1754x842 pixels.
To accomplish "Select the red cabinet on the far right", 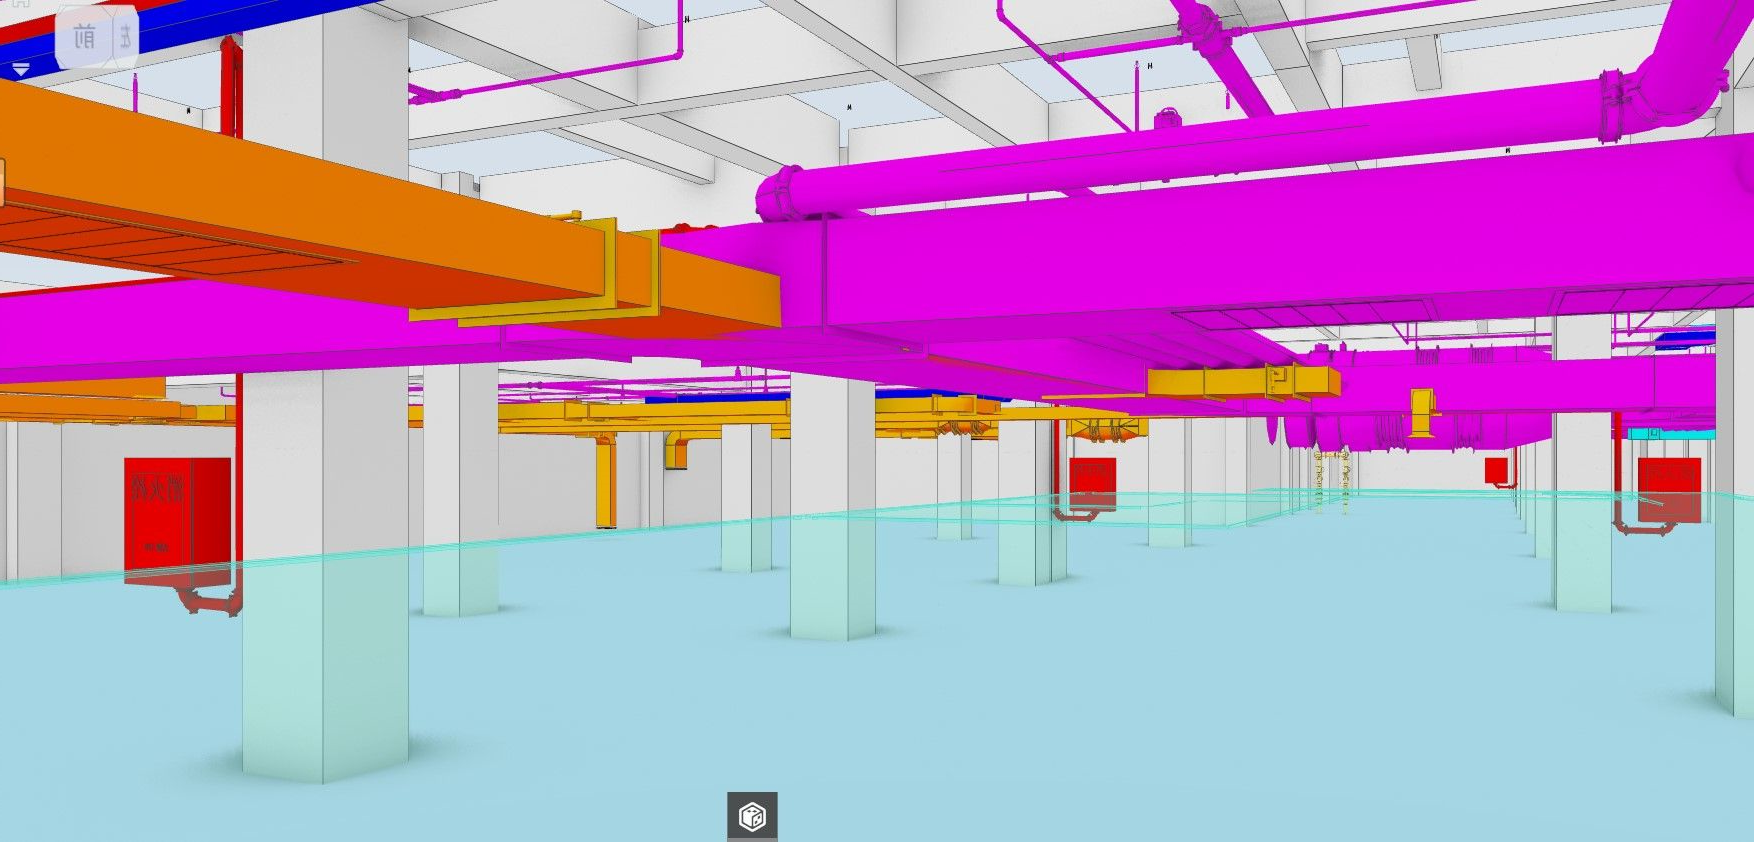I will pos(1668,488).
